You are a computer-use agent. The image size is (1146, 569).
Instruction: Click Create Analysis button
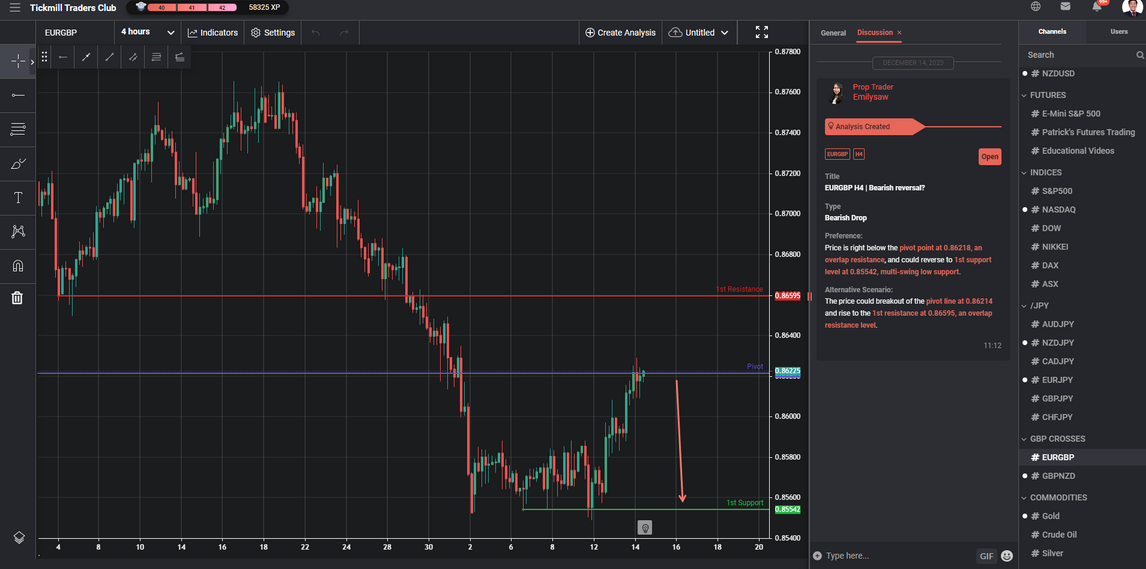tap(621, 32)
